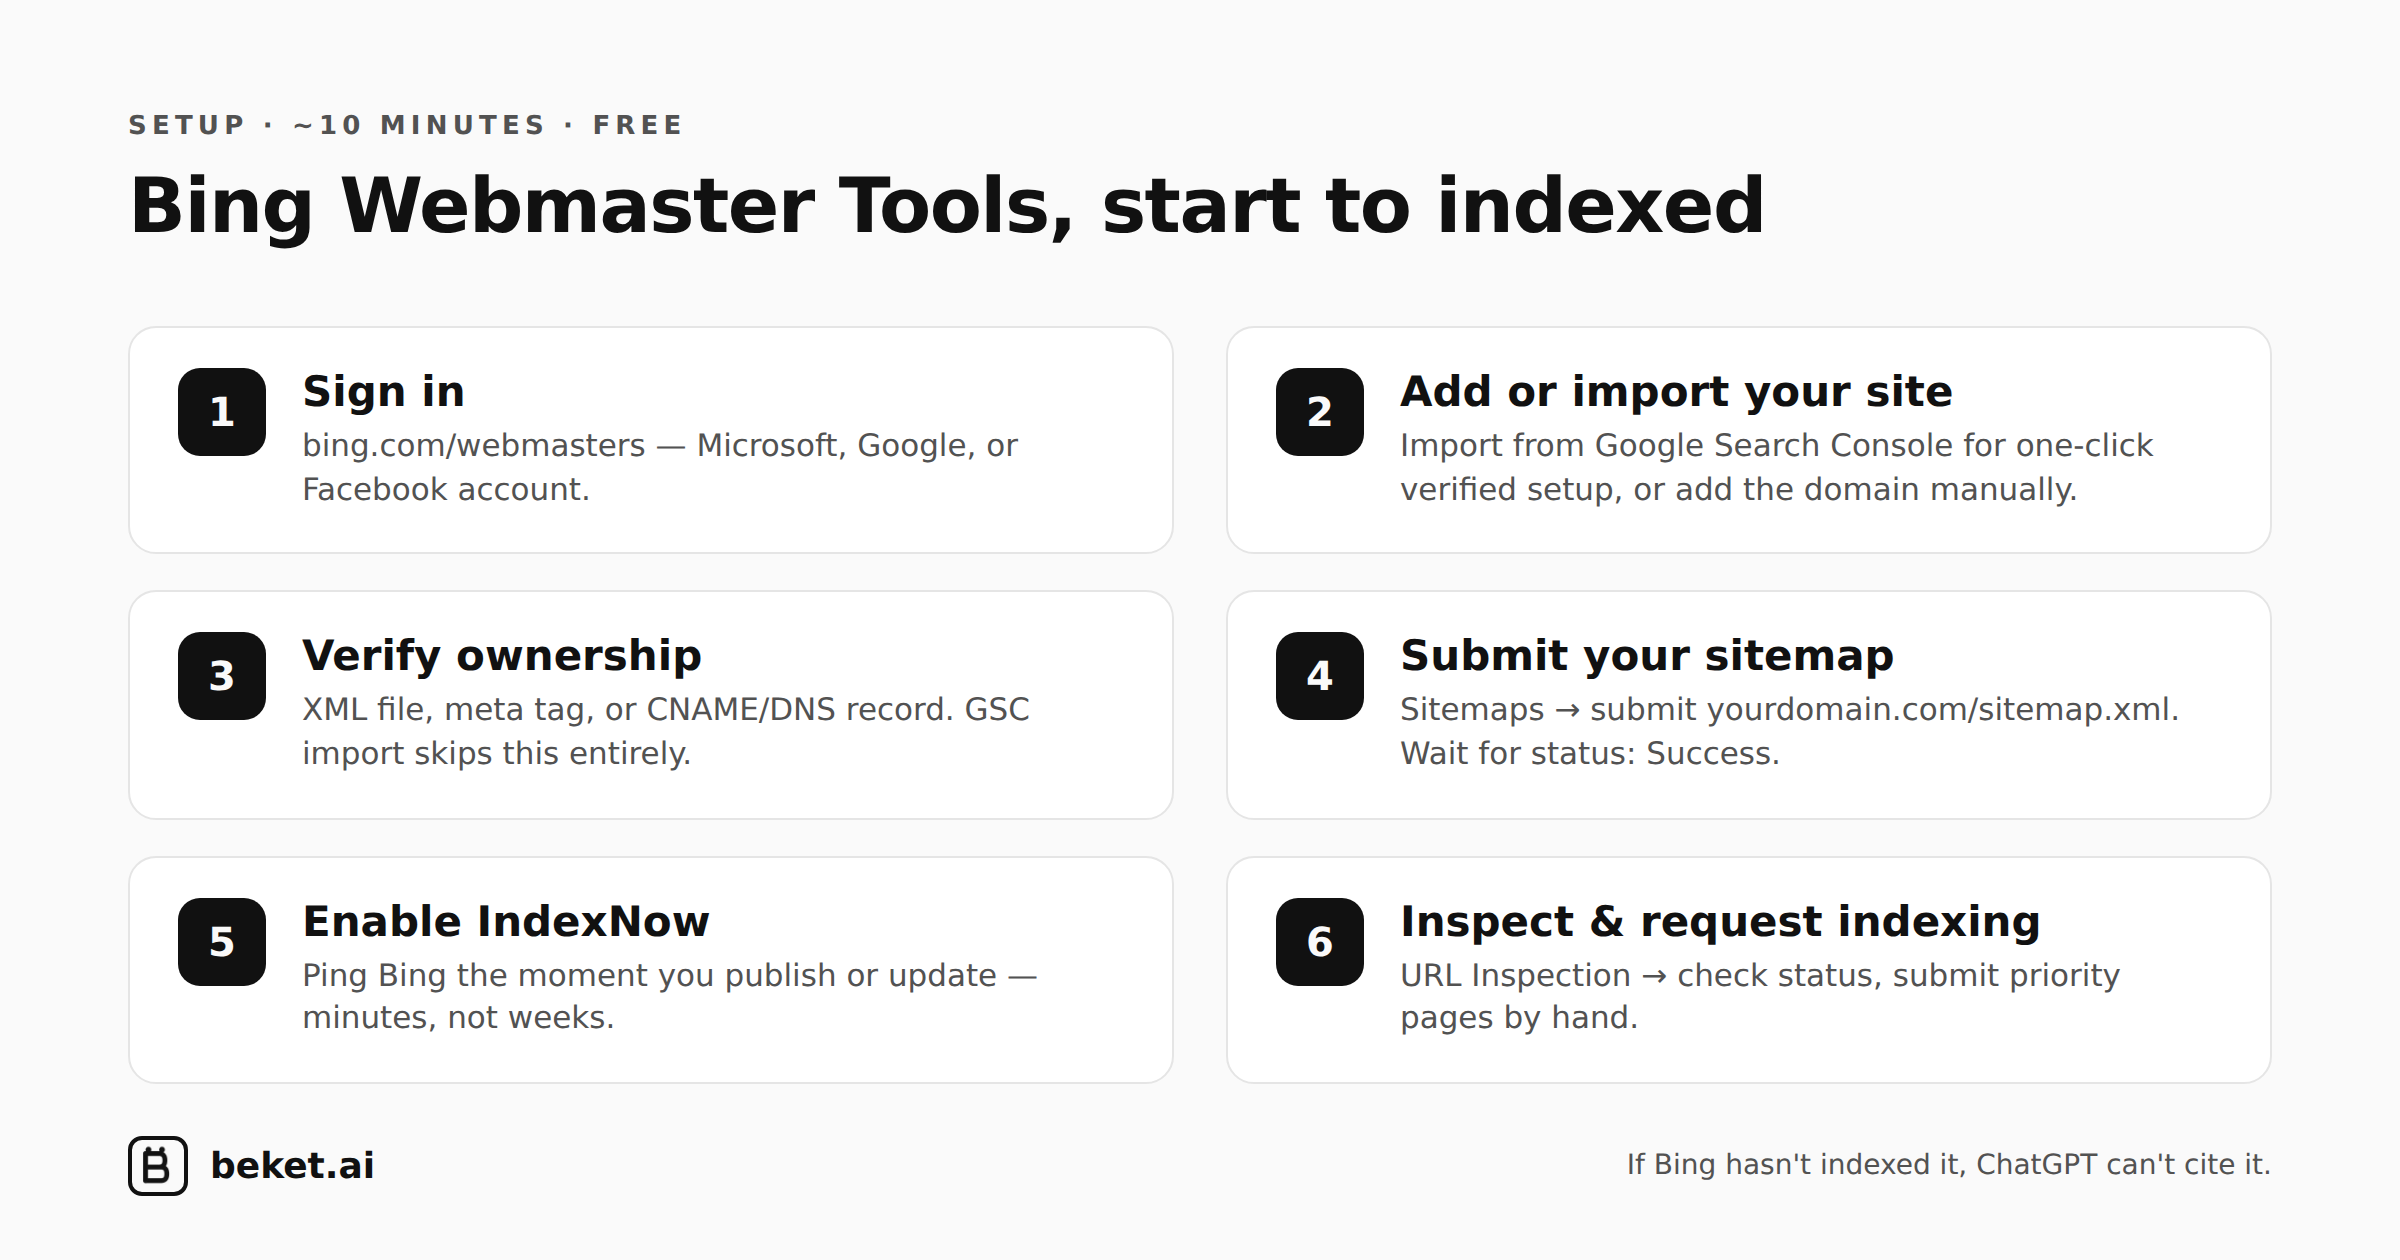Click 'Import from Google Search Console' description
The height and width of the screenshot is (1260, 2400).
click(x=1776, y=467)
